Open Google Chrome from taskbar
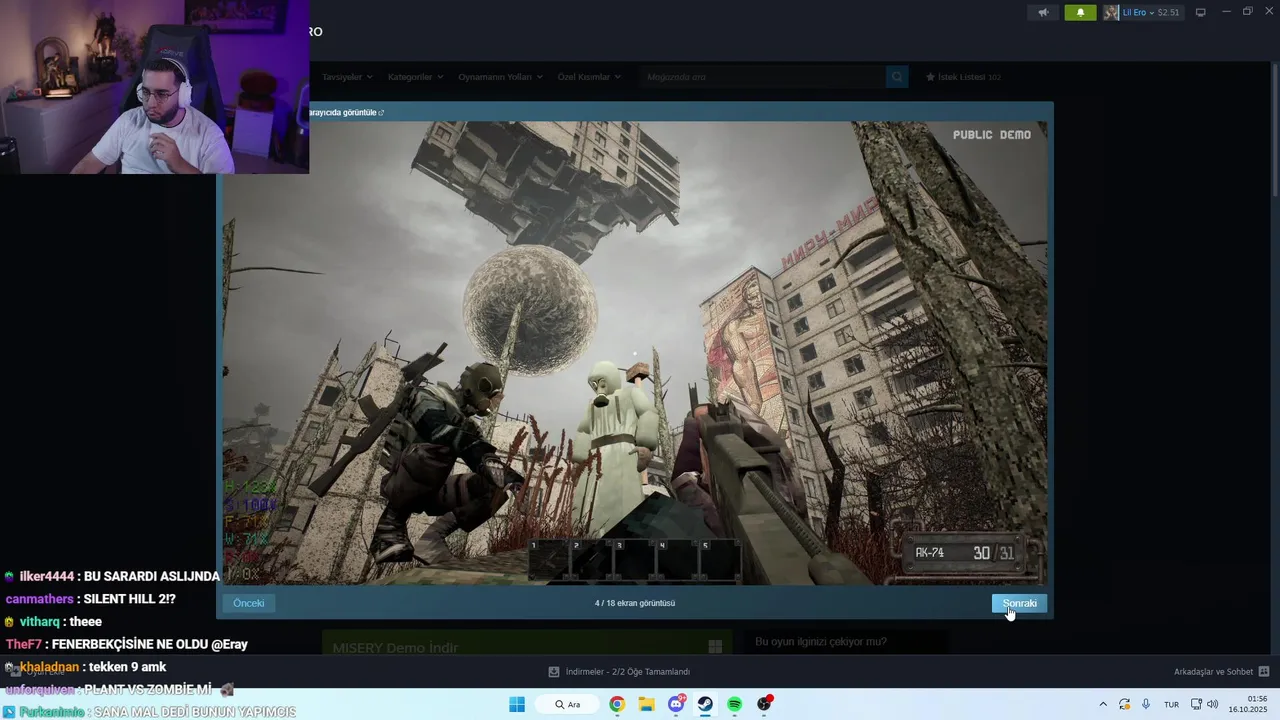The image size is (1280, 720). [617, 704]
